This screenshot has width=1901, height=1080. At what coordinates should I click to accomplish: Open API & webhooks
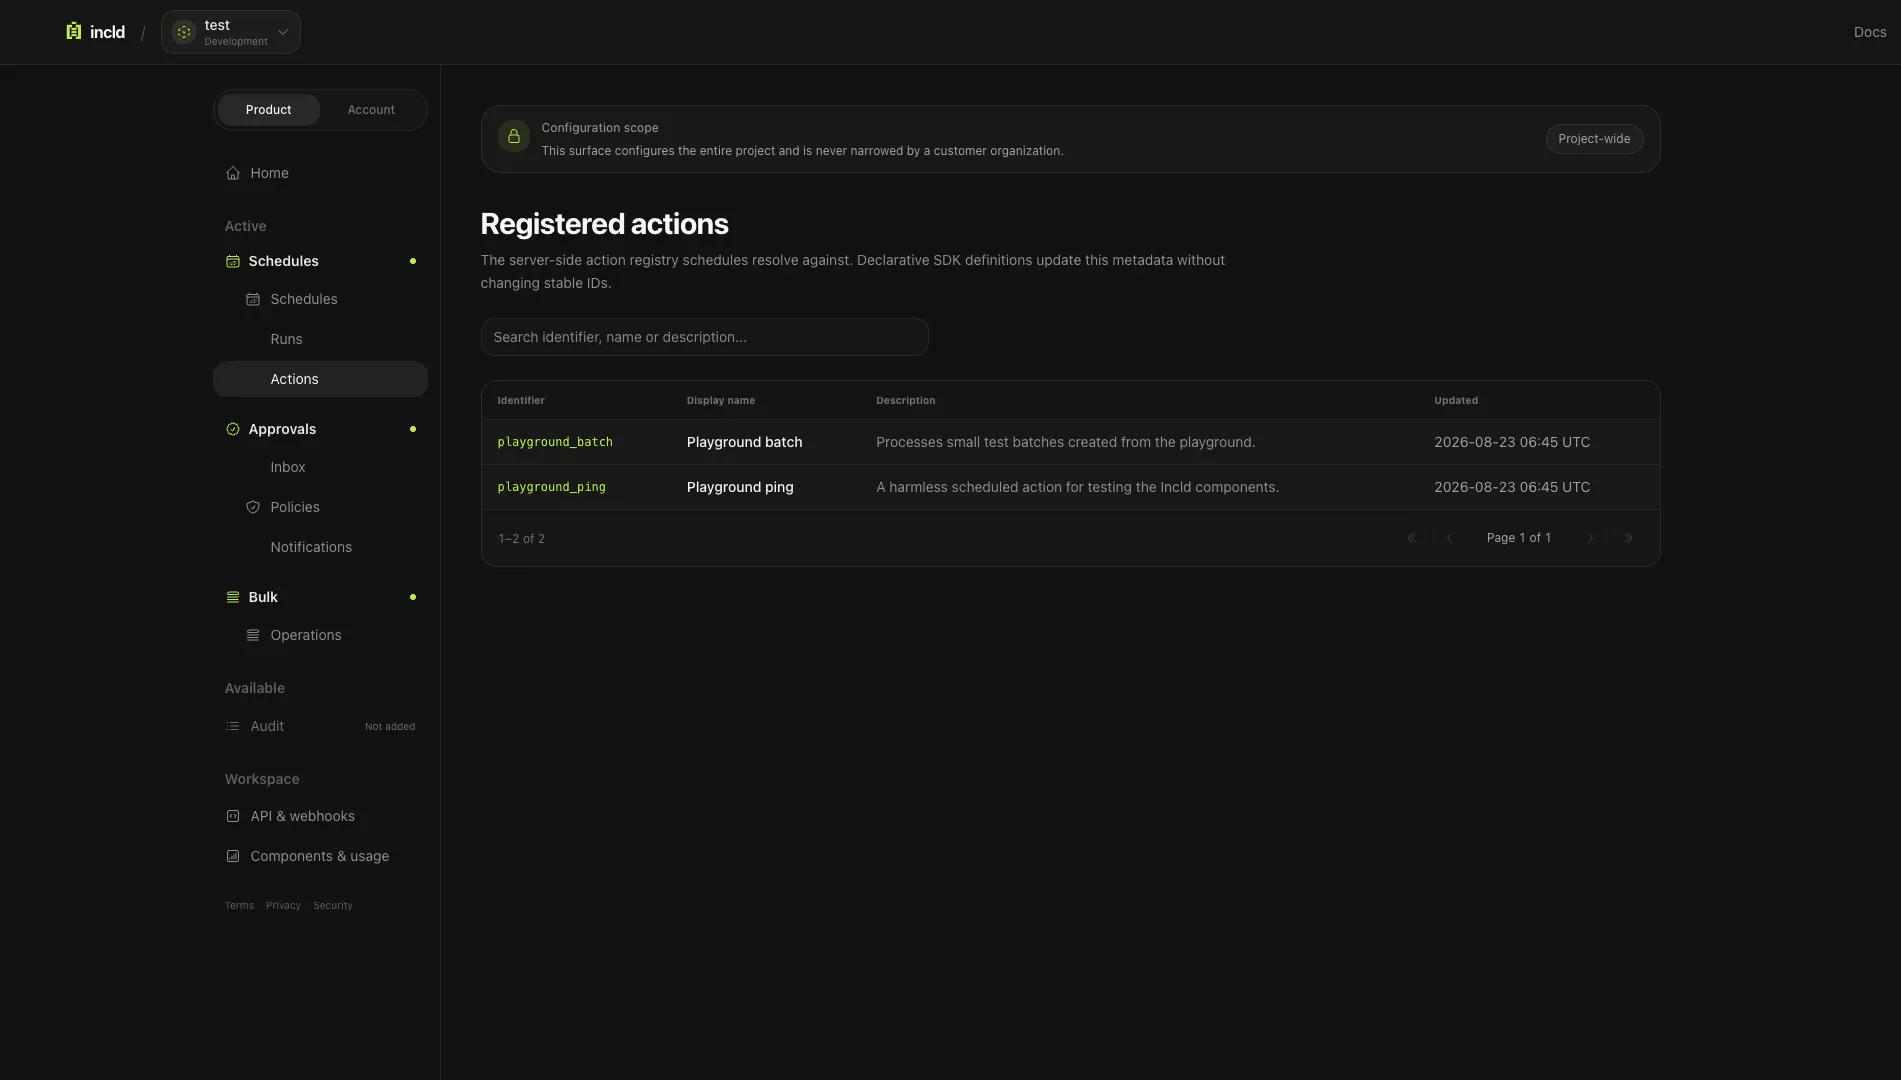tap(320, 816)
